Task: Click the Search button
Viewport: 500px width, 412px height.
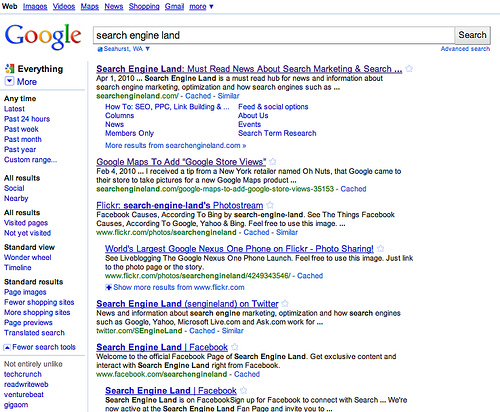Action: 472,35
